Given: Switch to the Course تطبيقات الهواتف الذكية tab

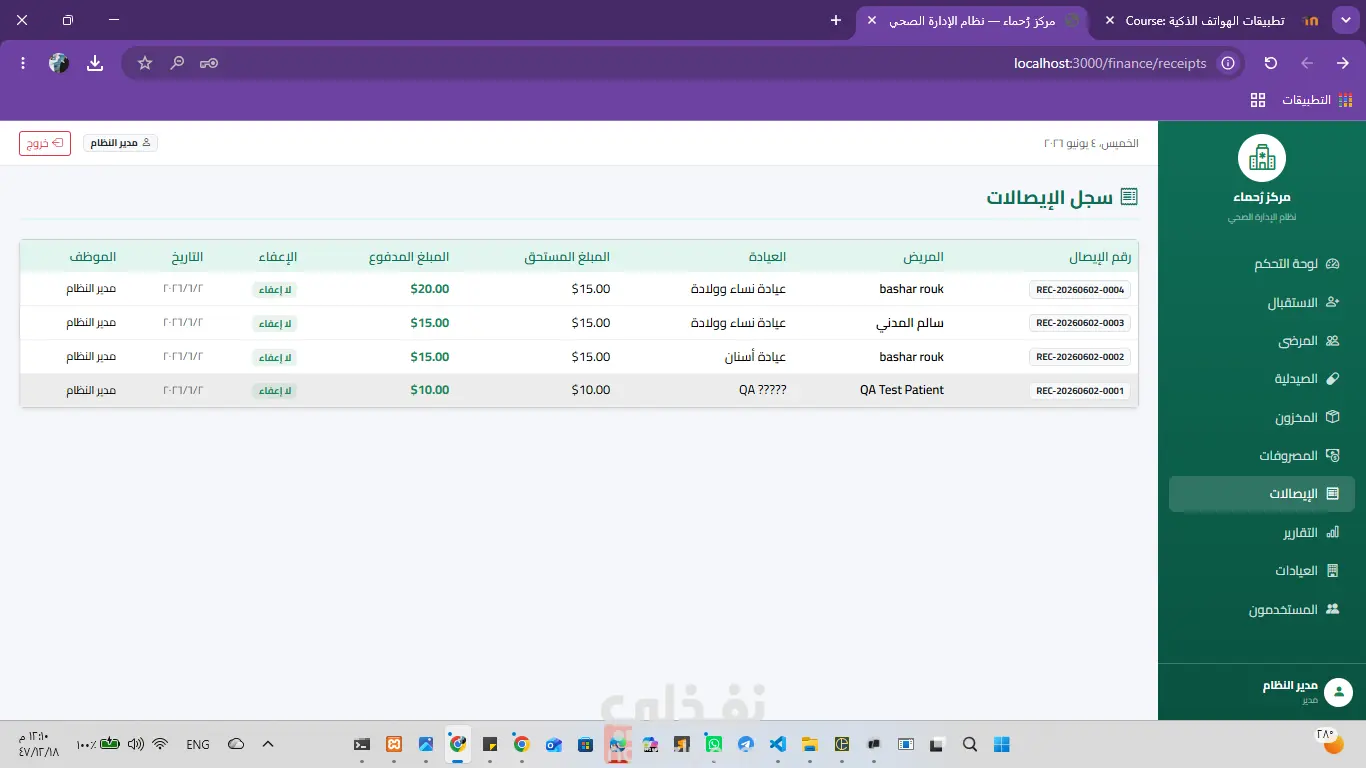Looking at the screenshot, I should (1206, 20).
